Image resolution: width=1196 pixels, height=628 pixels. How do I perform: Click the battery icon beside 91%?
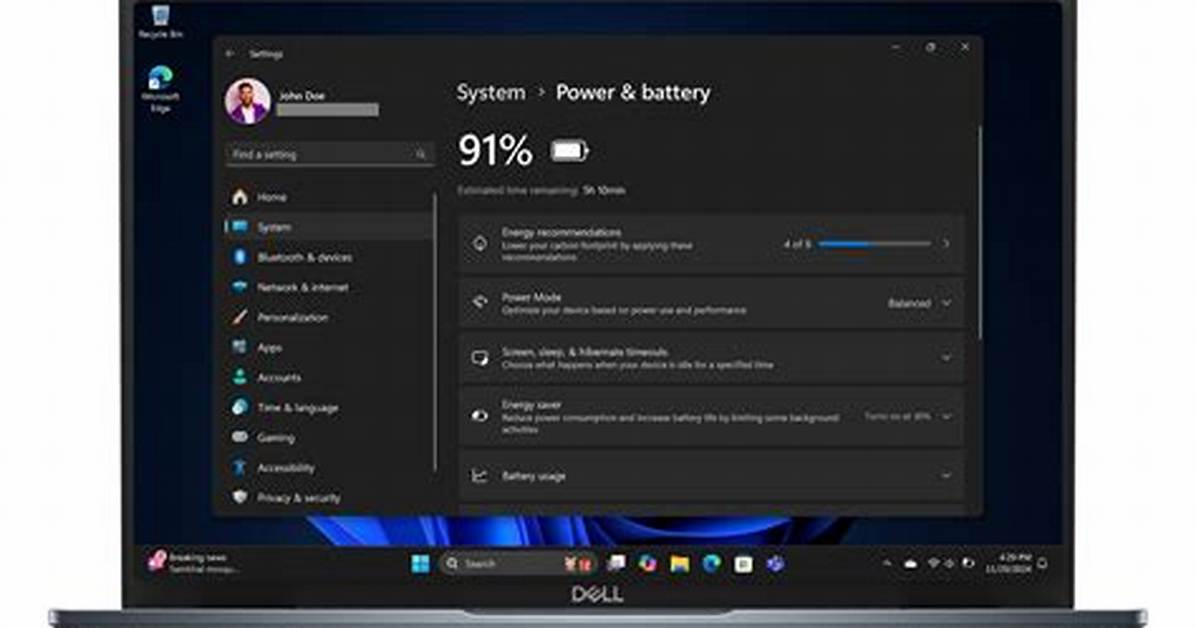point(570,151)
